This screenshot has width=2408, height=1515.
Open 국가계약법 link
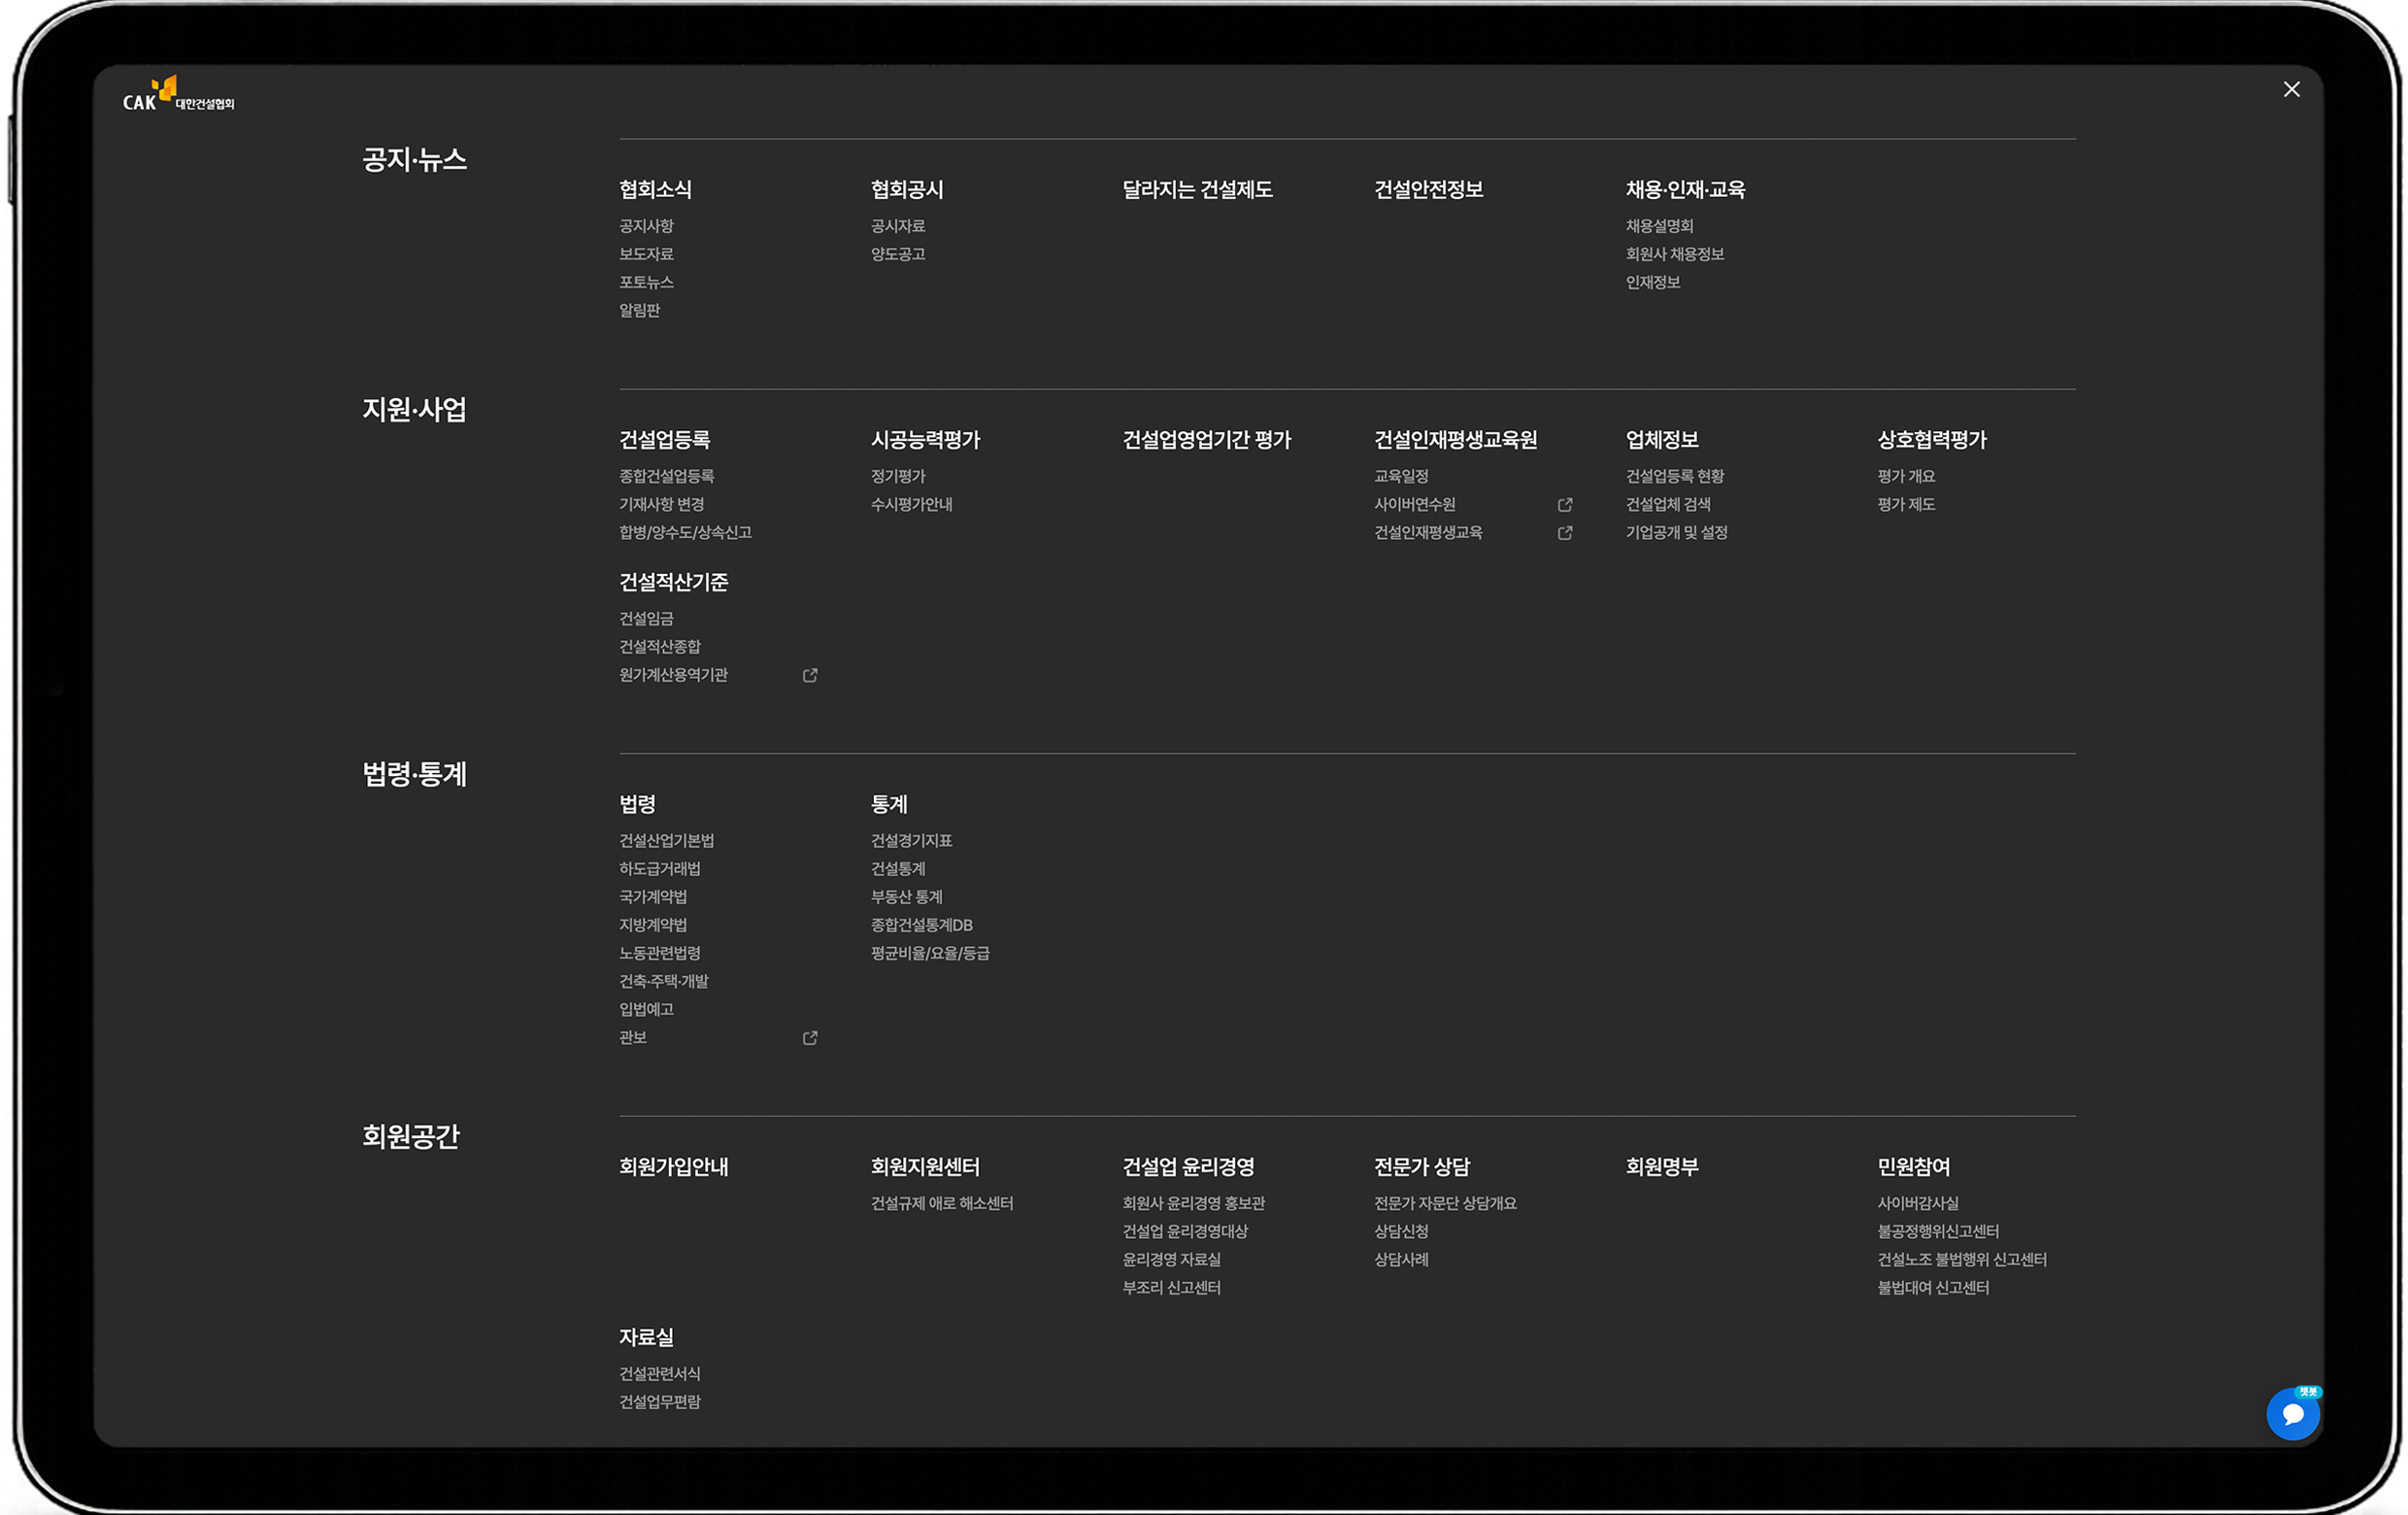(653, 898)
